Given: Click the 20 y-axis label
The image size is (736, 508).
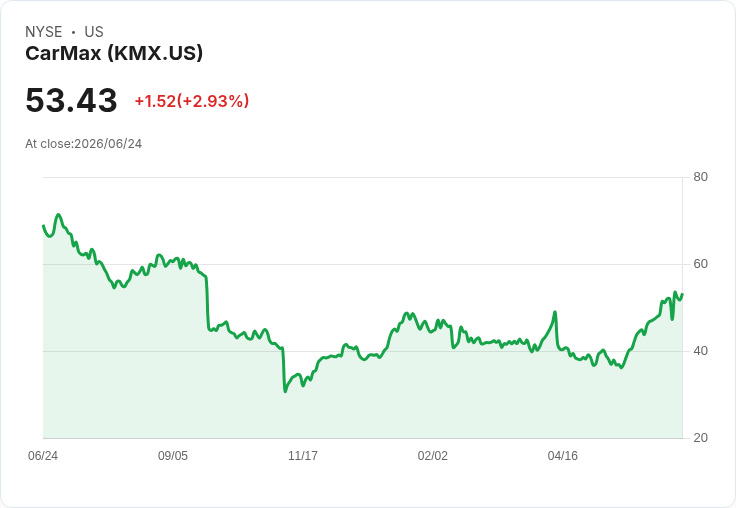Looking at the screenshot, I should (700, 438).
